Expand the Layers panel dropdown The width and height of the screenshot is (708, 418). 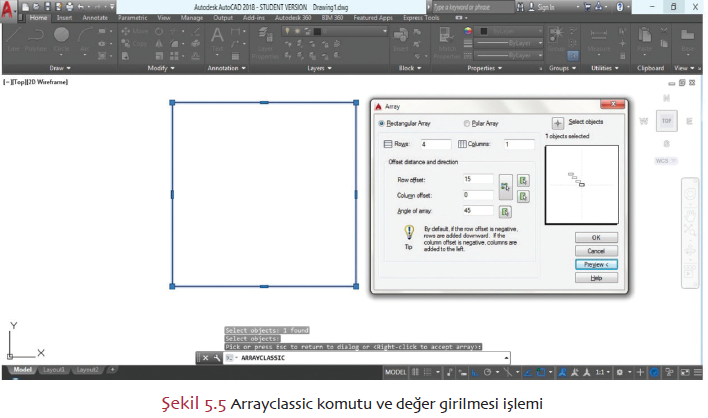tap(321, 69)
